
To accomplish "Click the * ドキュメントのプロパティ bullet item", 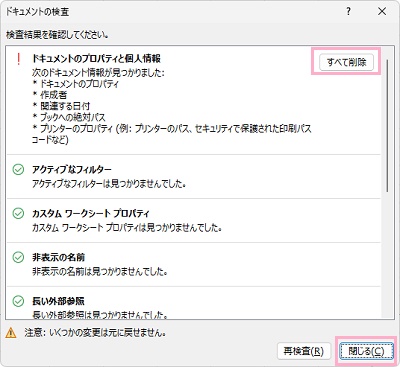I will (75, 84).
